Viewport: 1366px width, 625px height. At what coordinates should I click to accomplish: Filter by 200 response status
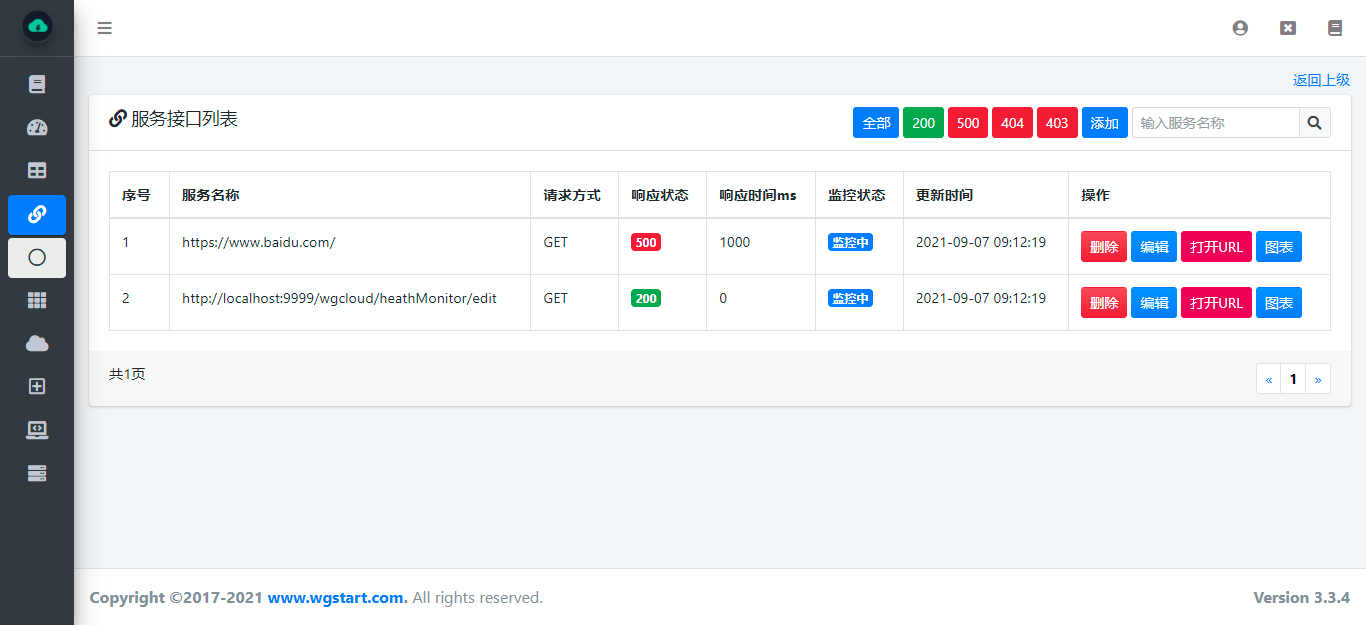(922, 122)
